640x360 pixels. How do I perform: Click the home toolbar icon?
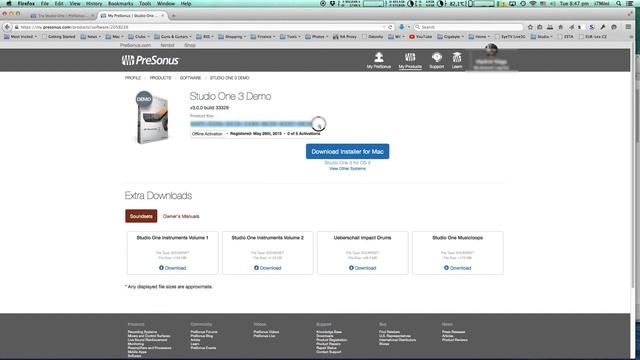(x=560, y=27)
